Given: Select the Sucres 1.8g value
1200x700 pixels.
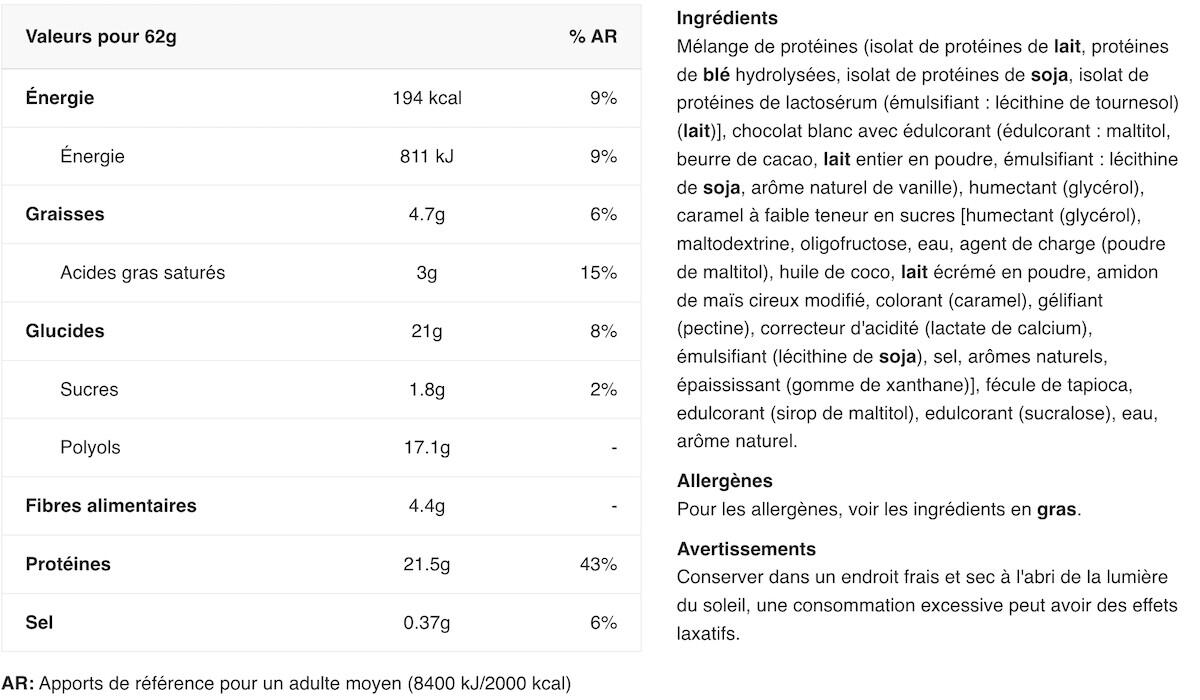Looking at the screenshot, I should point(427,389).
